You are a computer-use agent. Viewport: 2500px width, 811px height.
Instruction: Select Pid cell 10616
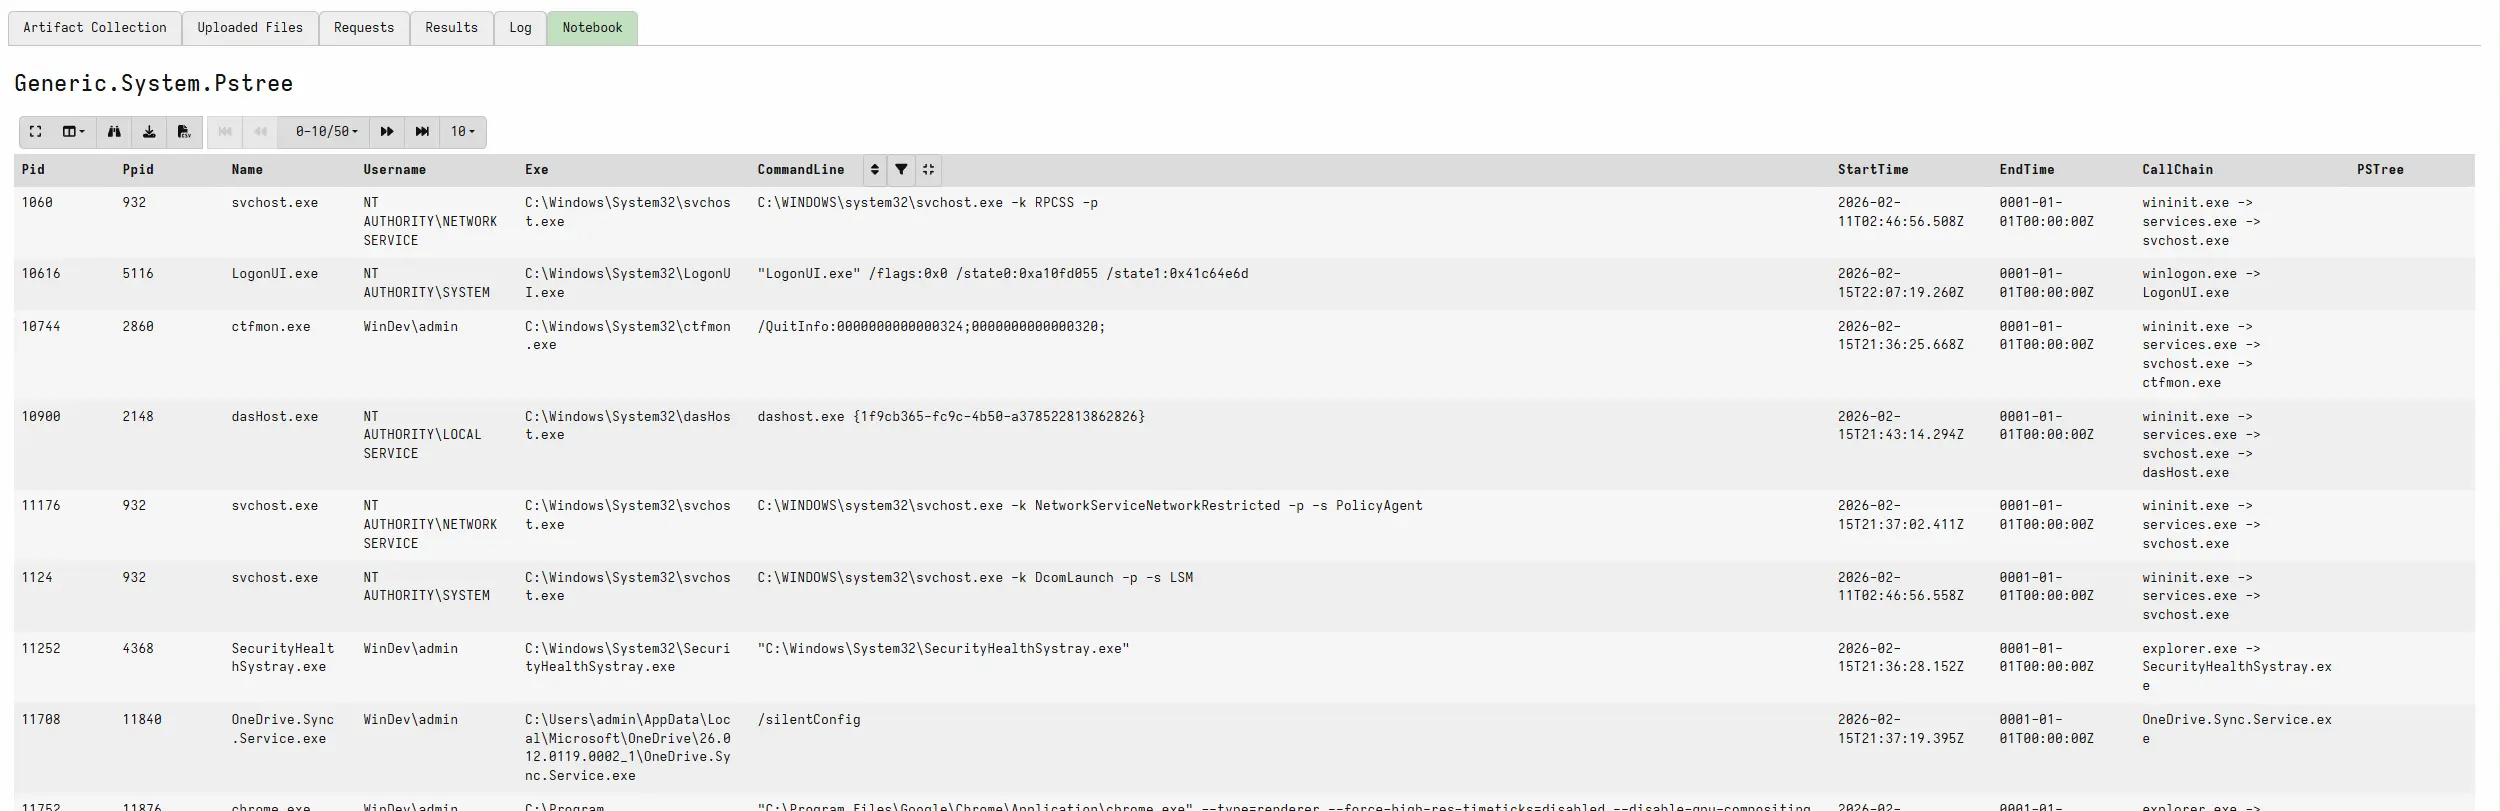point(41,274)
